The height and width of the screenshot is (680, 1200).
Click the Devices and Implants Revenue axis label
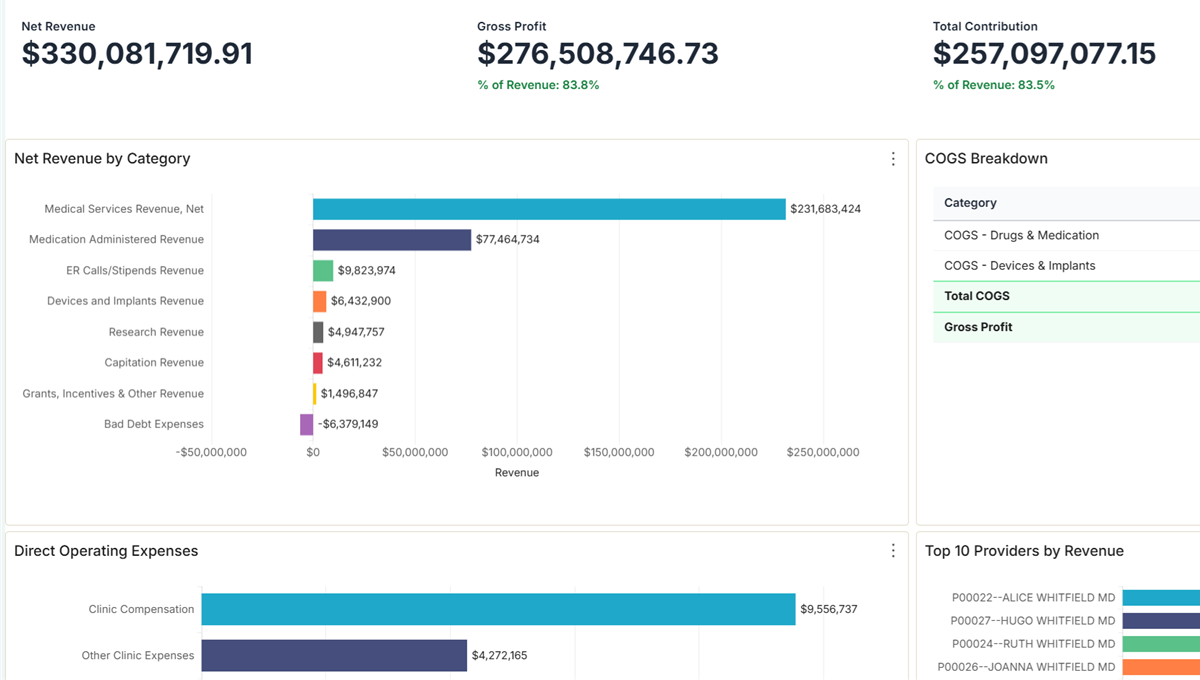tap(125, 301)
